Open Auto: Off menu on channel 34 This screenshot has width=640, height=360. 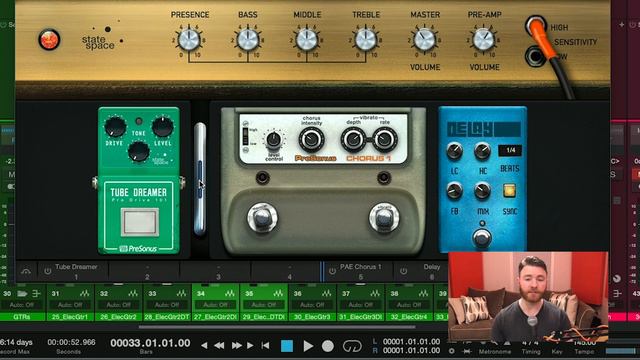click(215, 305)
